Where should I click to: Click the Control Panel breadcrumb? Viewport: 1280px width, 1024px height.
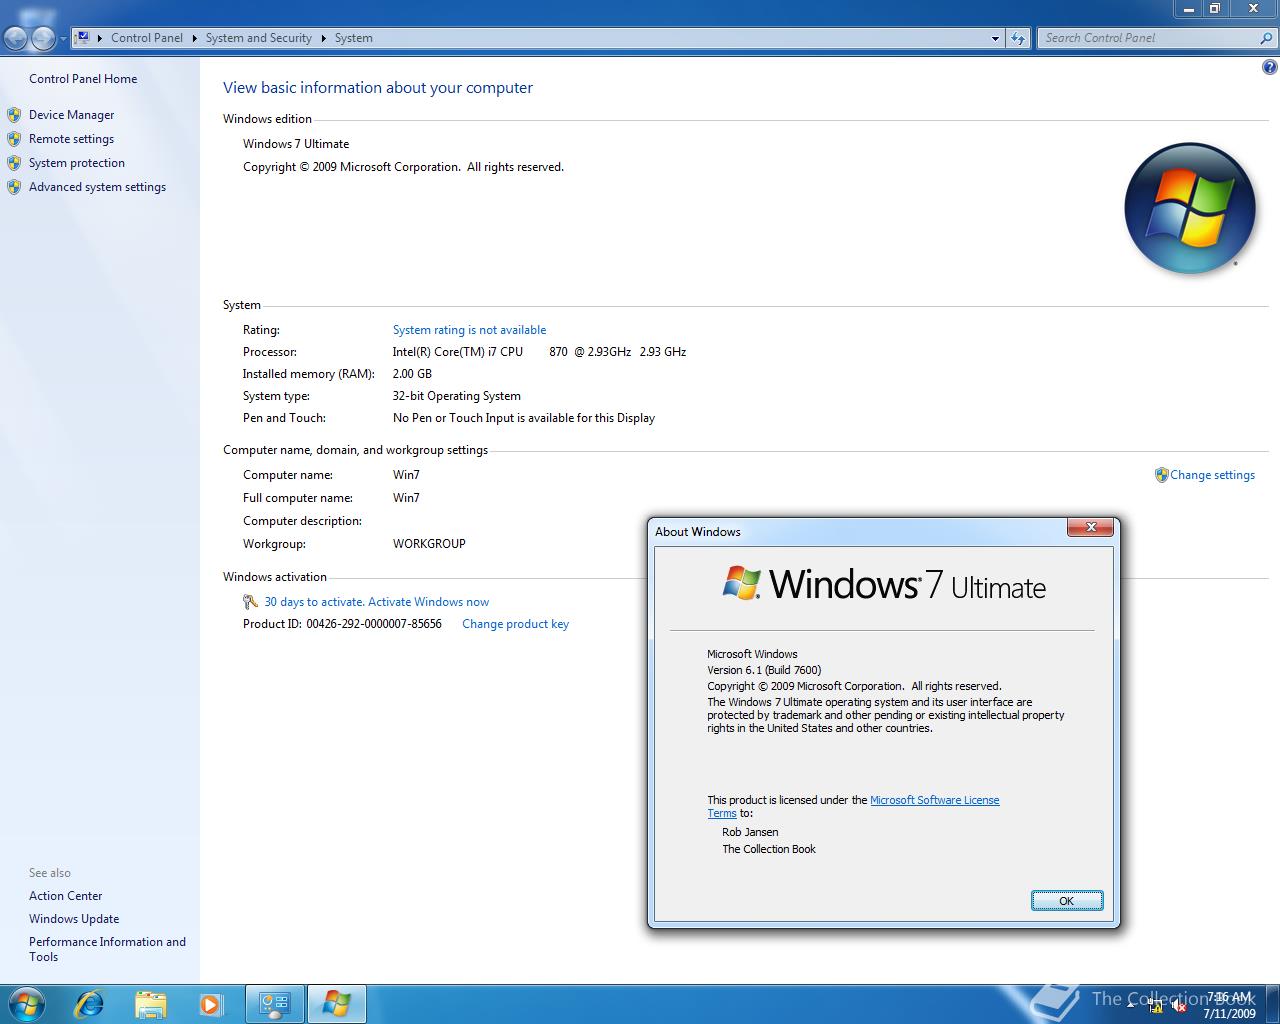point(147,38)
